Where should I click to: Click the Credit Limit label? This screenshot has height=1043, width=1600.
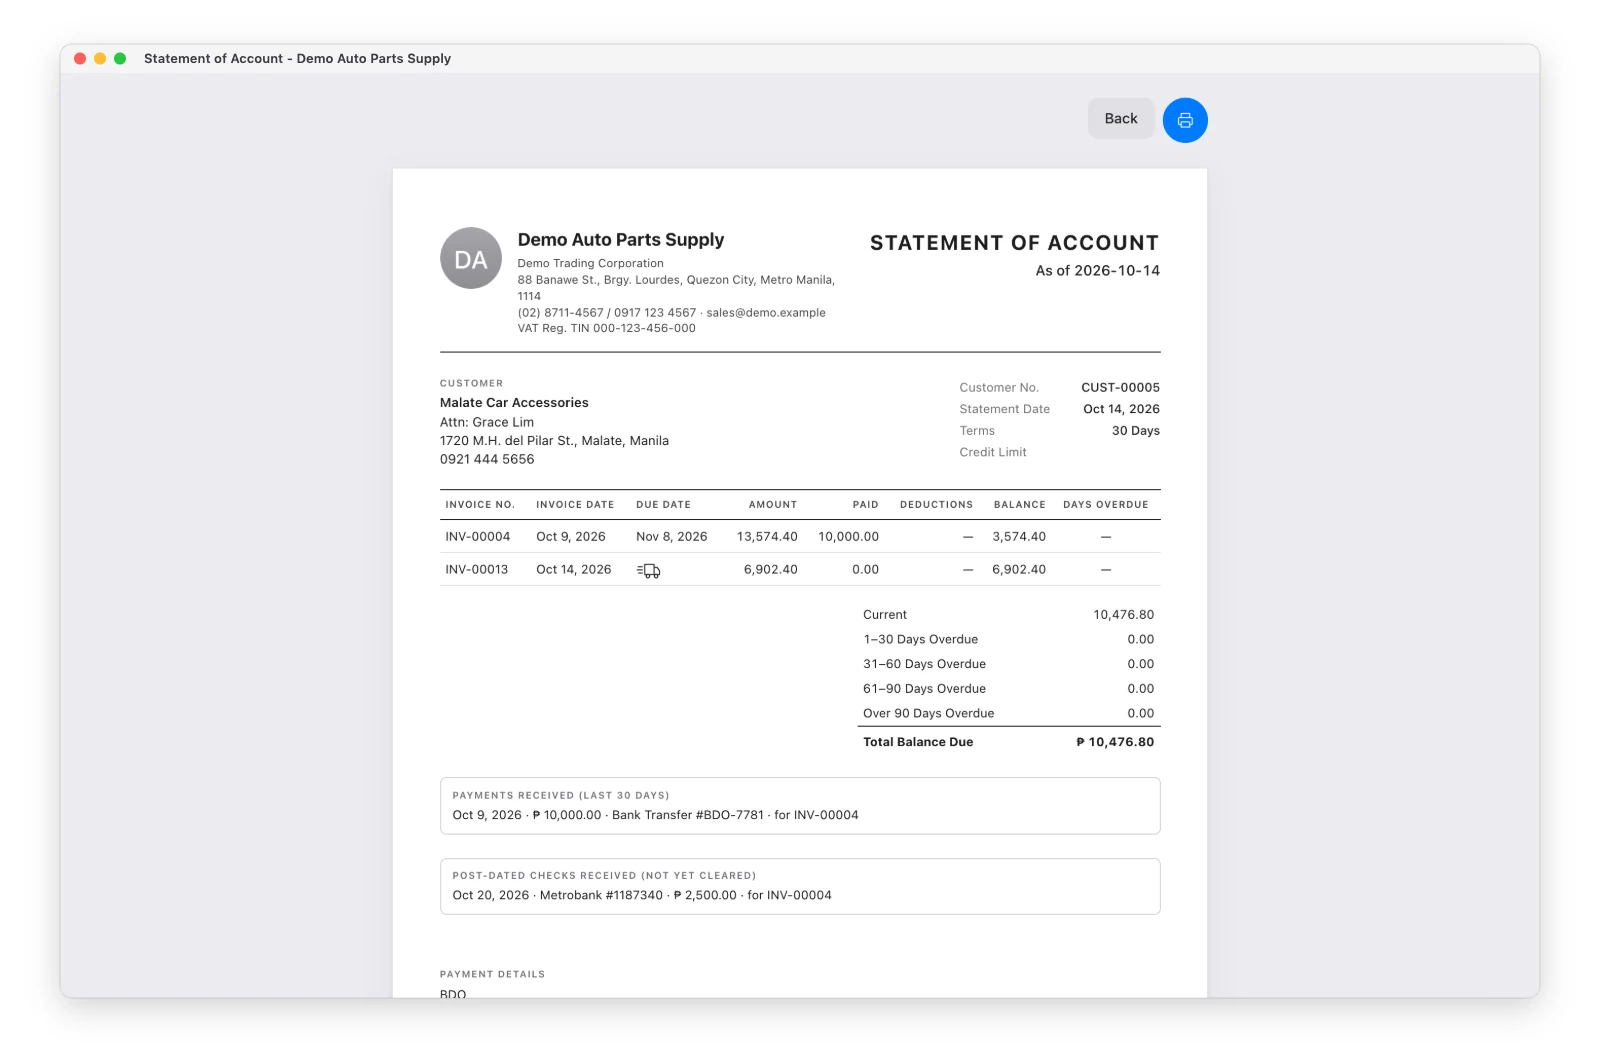[993, 453]
